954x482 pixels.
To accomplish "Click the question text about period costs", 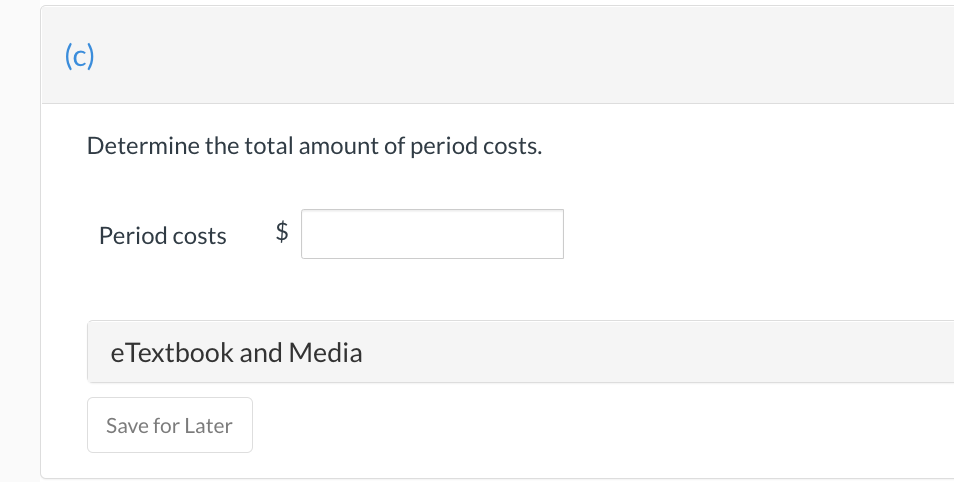I will point(314,147).
